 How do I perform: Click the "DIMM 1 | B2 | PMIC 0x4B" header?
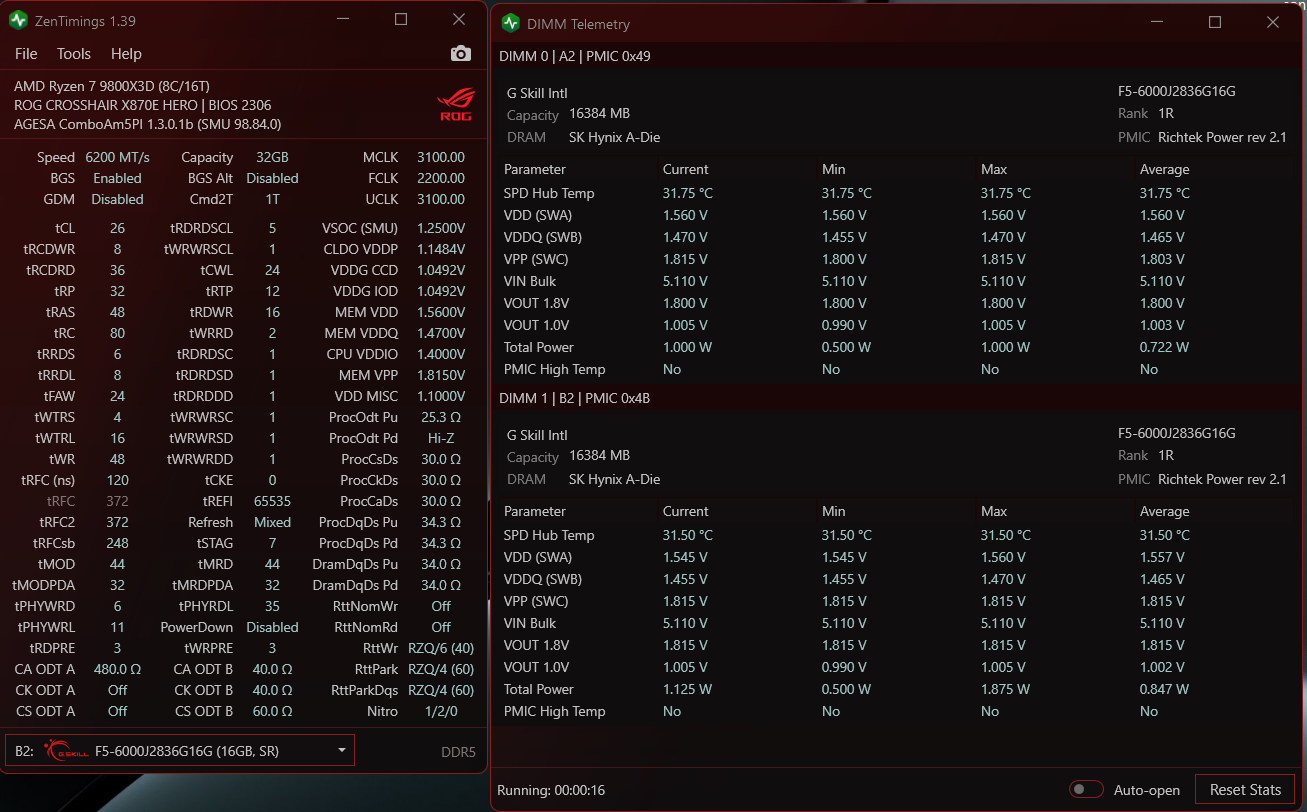pos(575,398)
